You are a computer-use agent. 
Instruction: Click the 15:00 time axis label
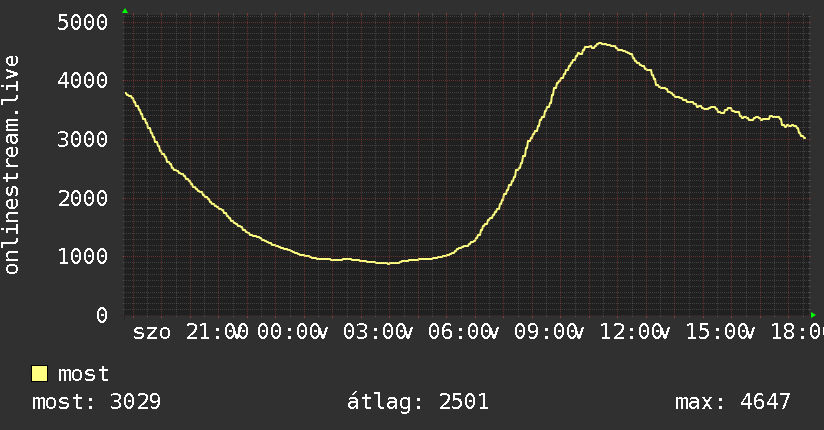720,332
